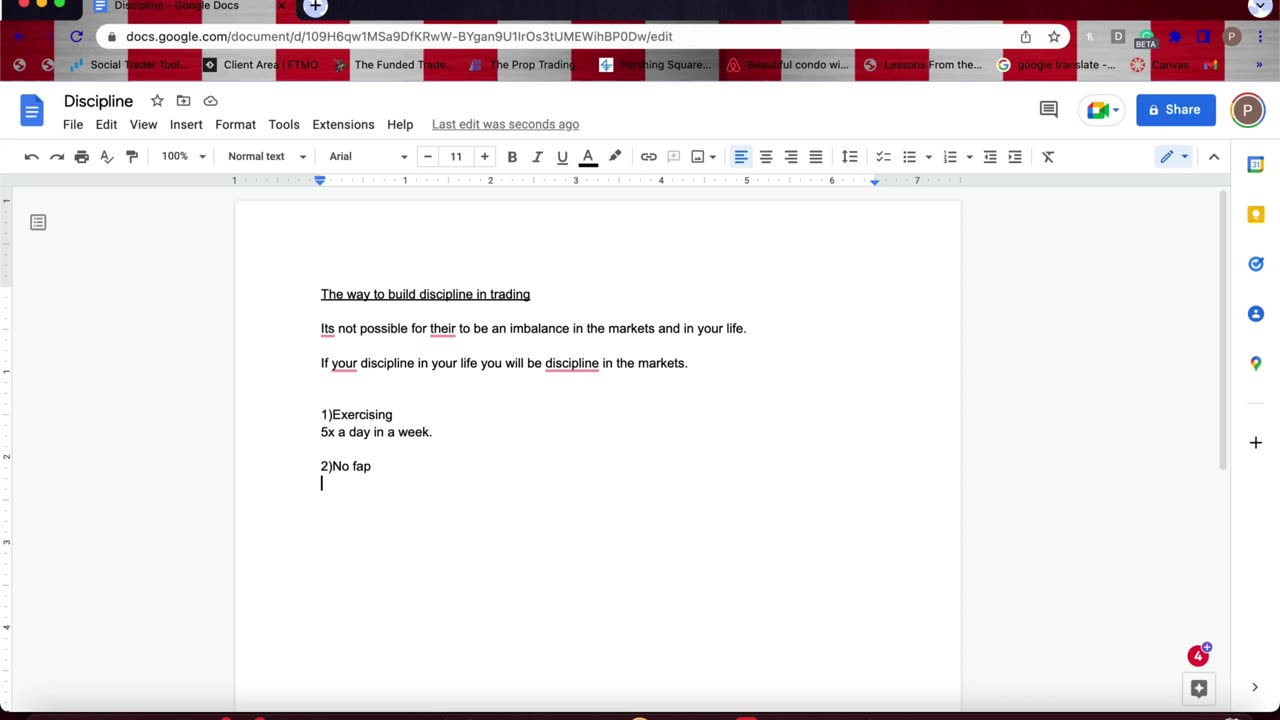Expand the bulleted list style options

928,157
